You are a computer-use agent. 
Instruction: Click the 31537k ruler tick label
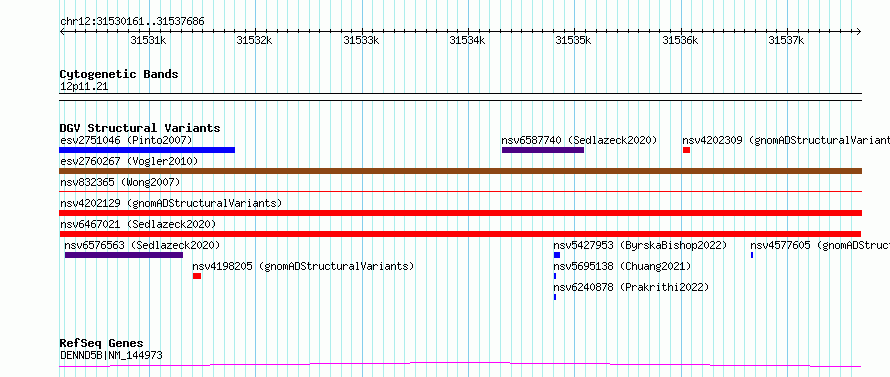[x=786, y=40]
